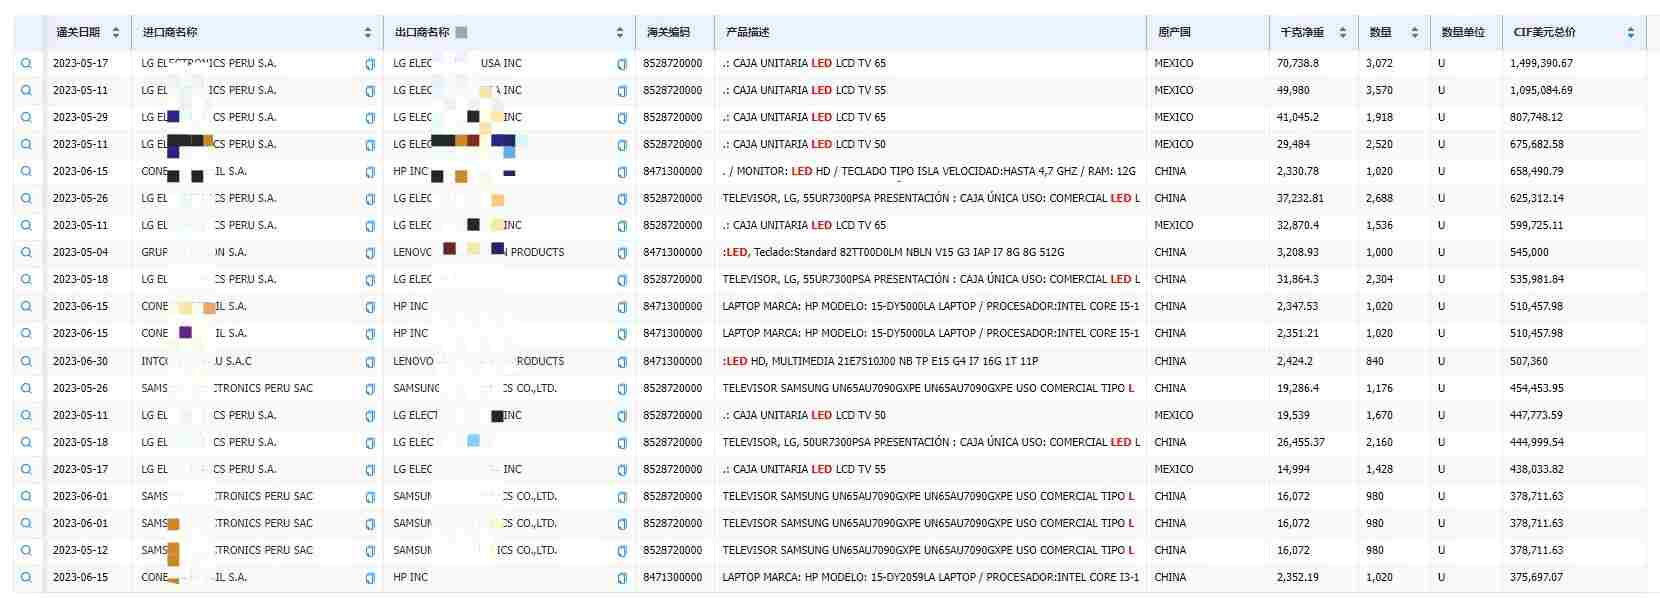Screen dimensions: 1660x598
Task: Copy importer name in the 625,312.14 row
Action: point(370,199)
